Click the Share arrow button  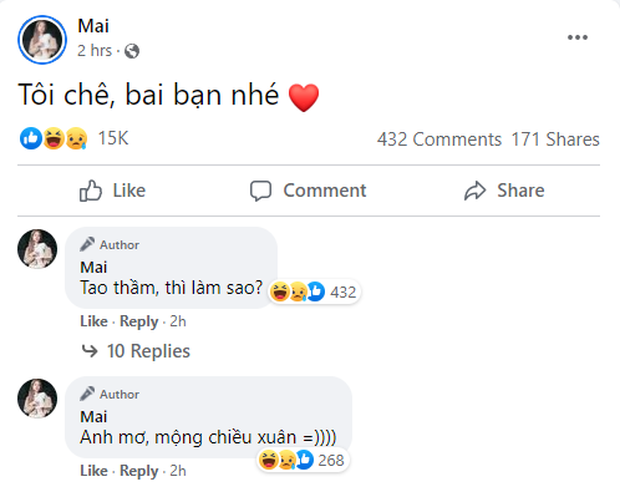[x=505, y=190]
